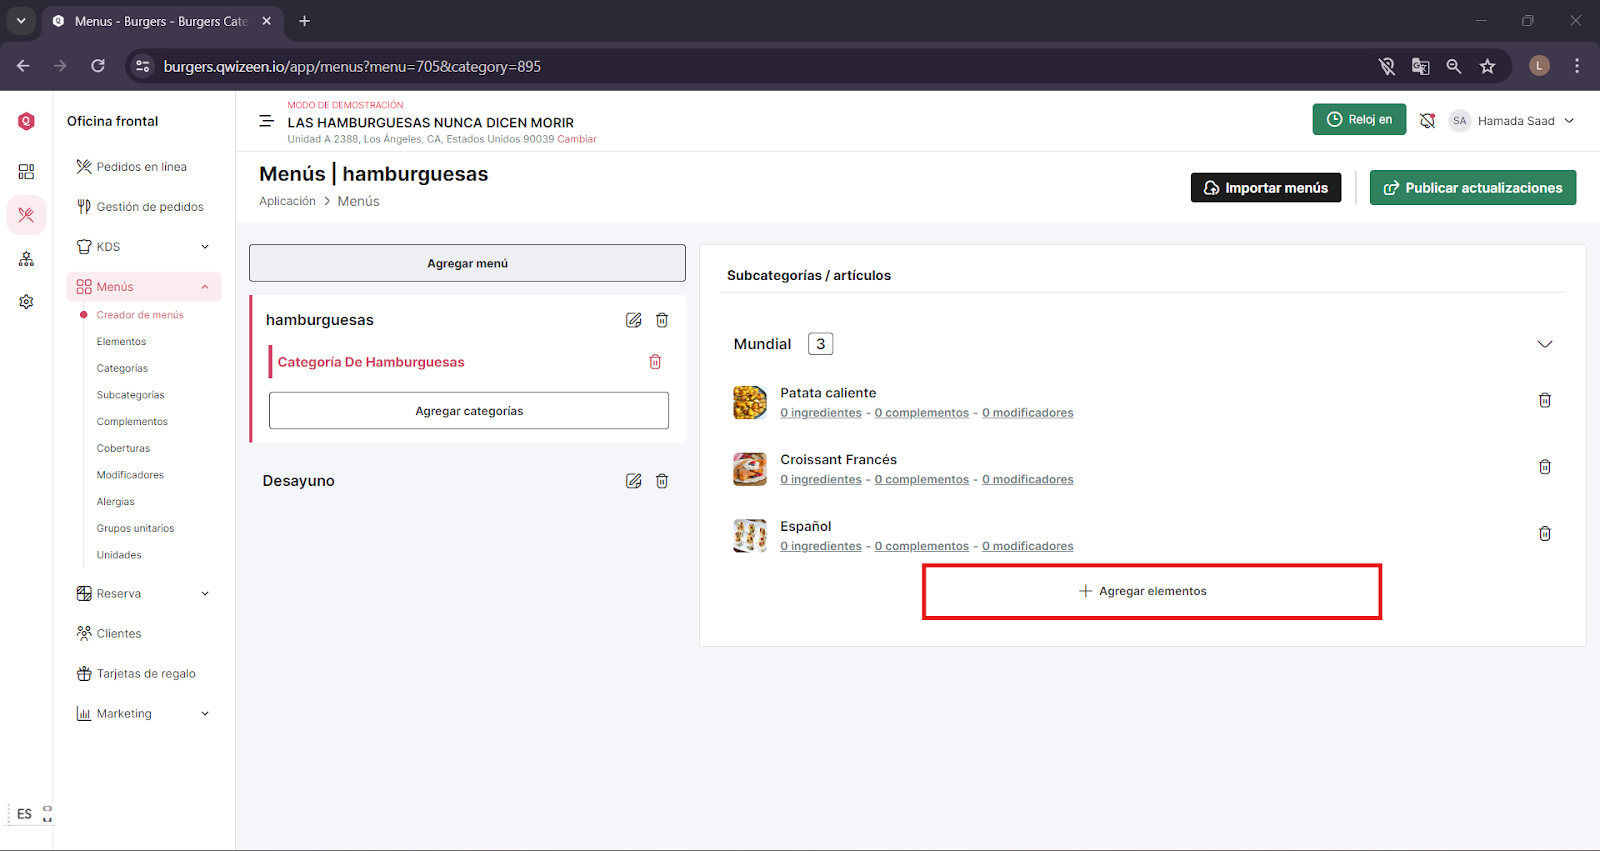The width and height of the screenshot is (1600, 851).
Task: Open the tab search dropdown arrow
Action: point(20,21)
